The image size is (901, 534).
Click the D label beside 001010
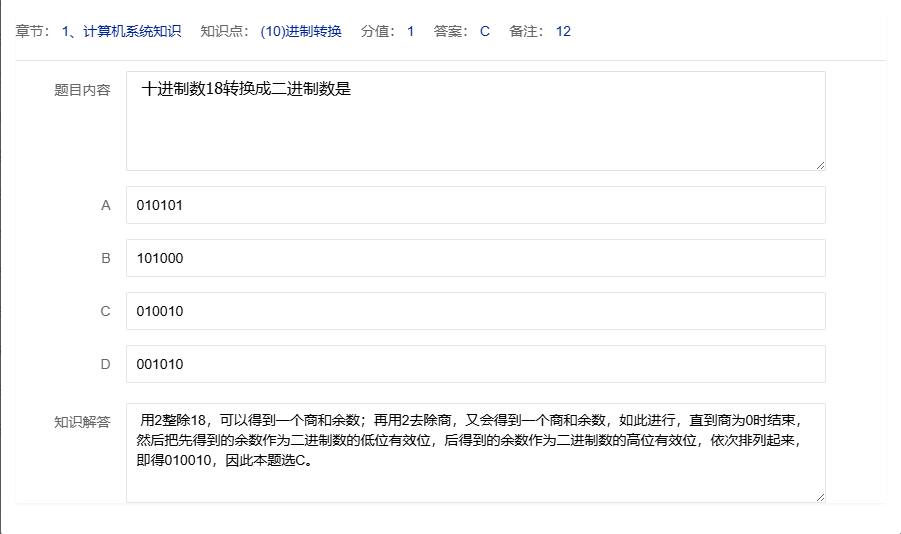(106, 364)
